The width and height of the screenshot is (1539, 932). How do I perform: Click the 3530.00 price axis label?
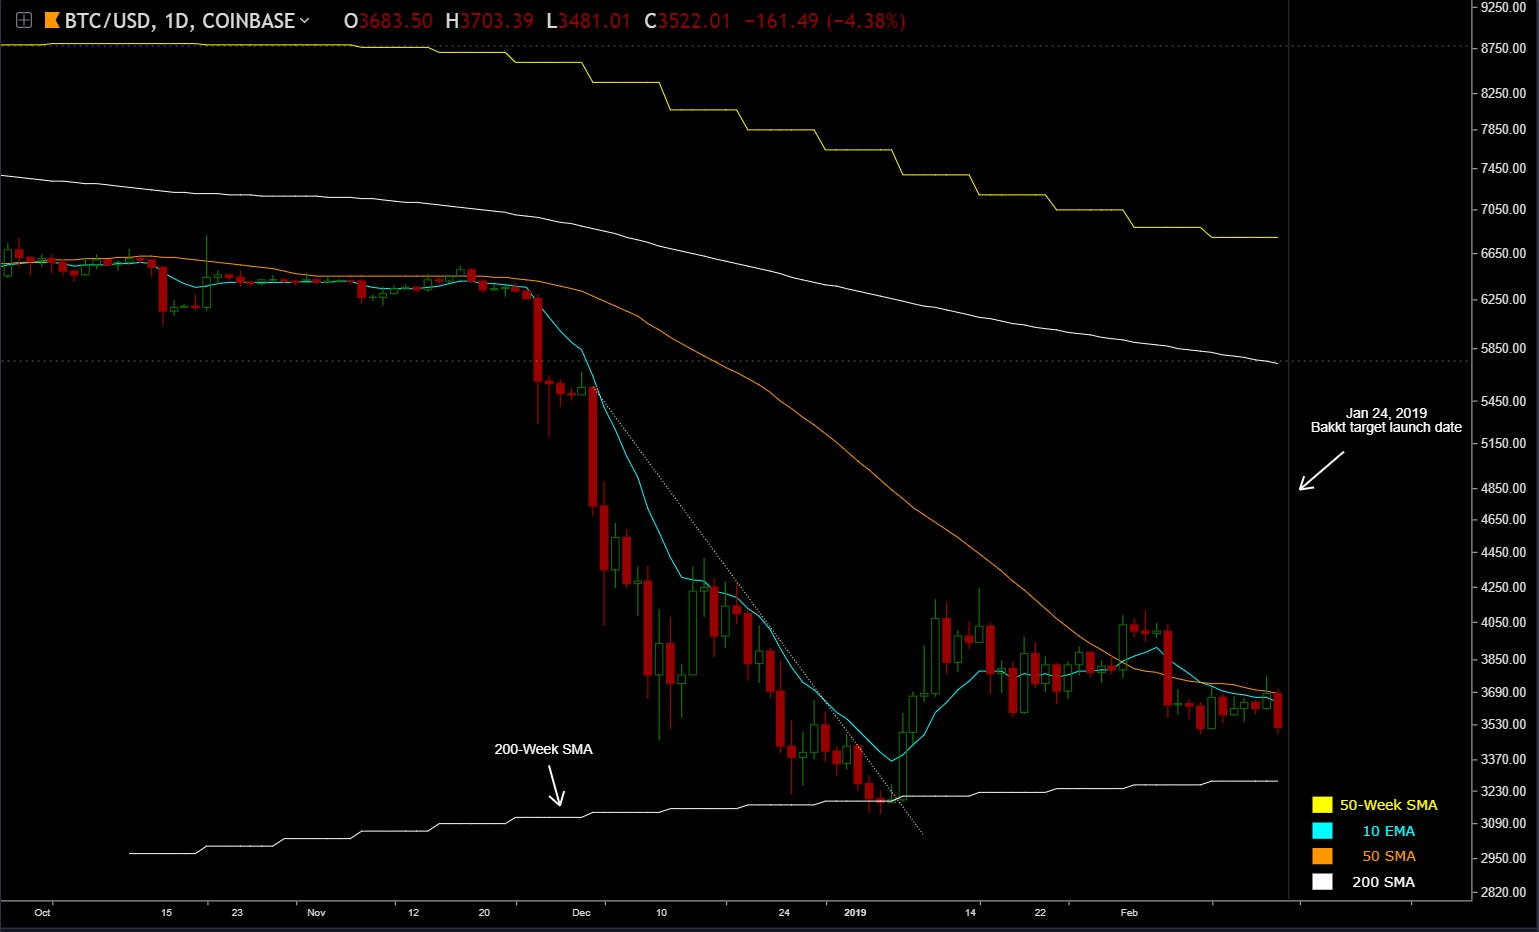coord(1503,724)
